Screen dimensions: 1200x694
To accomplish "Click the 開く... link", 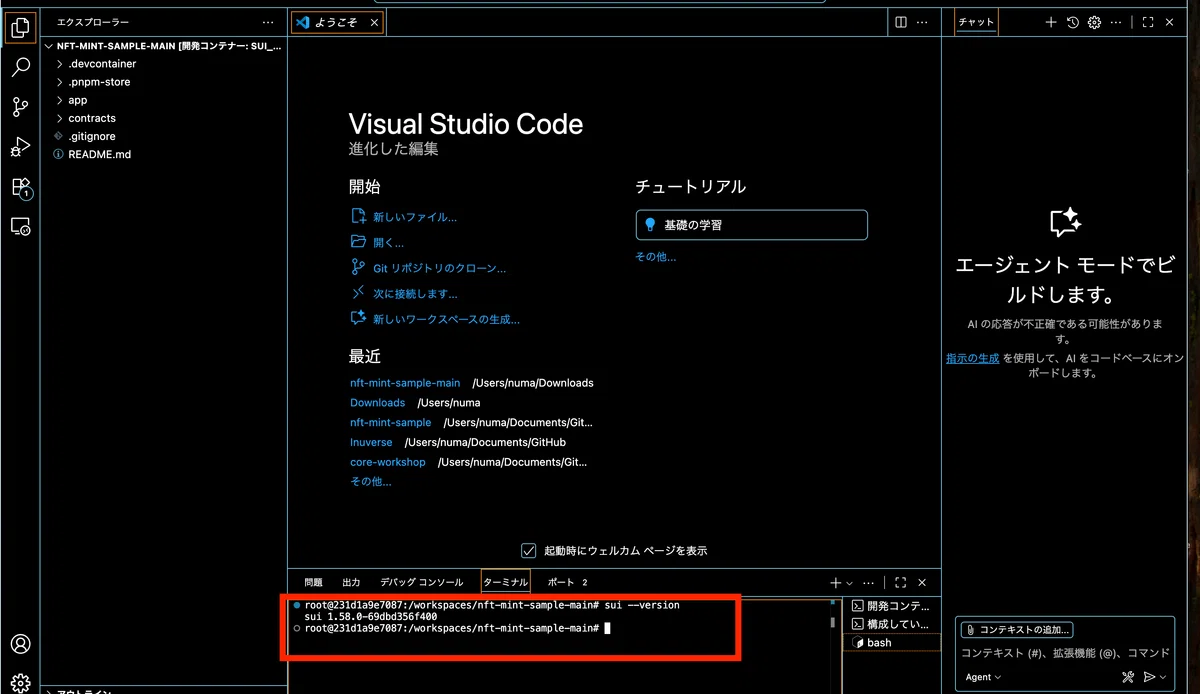I will (388, 243).
